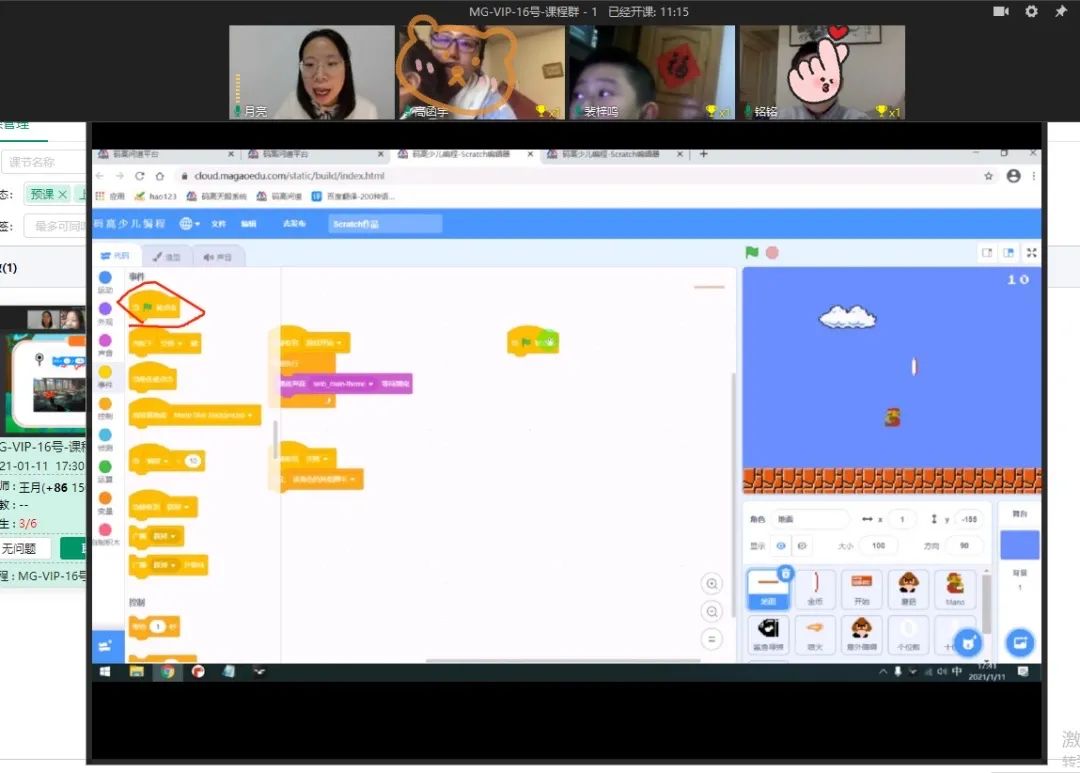Open the File menu in blue bar
Image resolution: width=1080 pixels, height=773 pixels.
pos(218,224)
